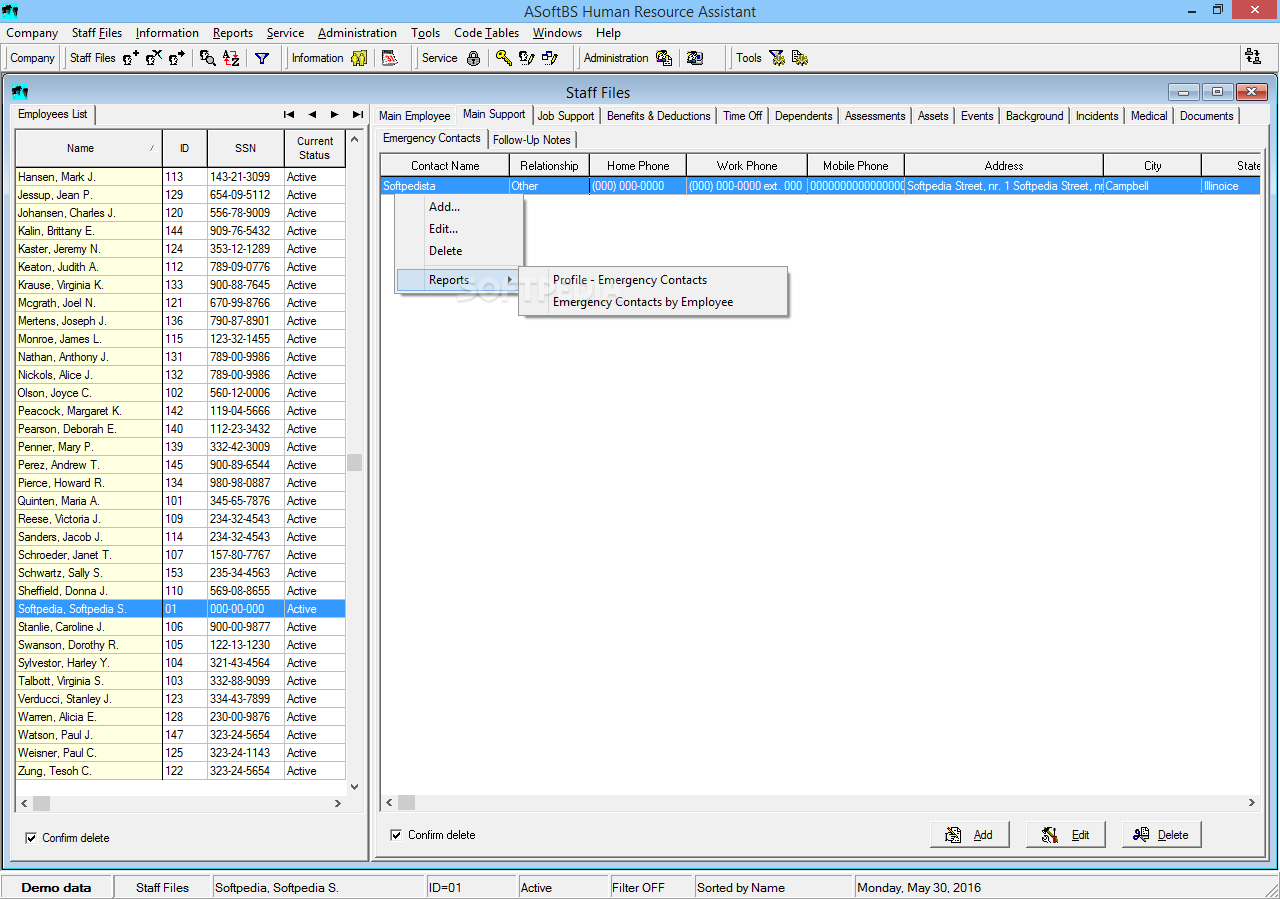Select Profile - Emergency Contacts report
The image size is (1280, 899).
tap(653, 280)
